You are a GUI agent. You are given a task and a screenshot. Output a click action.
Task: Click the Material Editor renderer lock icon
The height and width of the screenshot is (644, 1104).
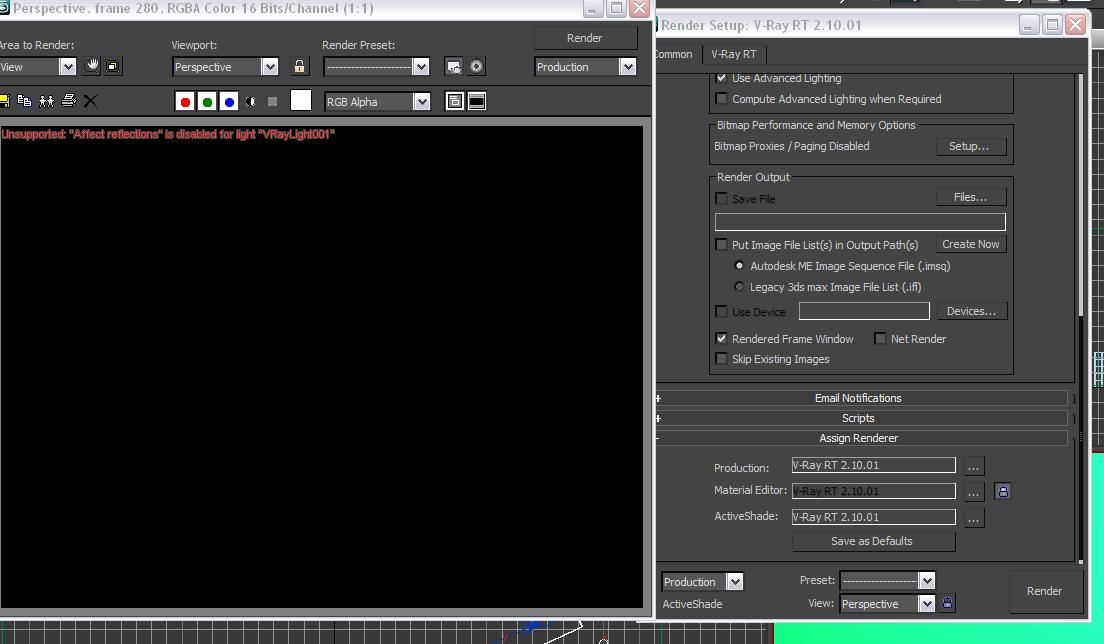pyautogui.click(x=1003, y=491)
